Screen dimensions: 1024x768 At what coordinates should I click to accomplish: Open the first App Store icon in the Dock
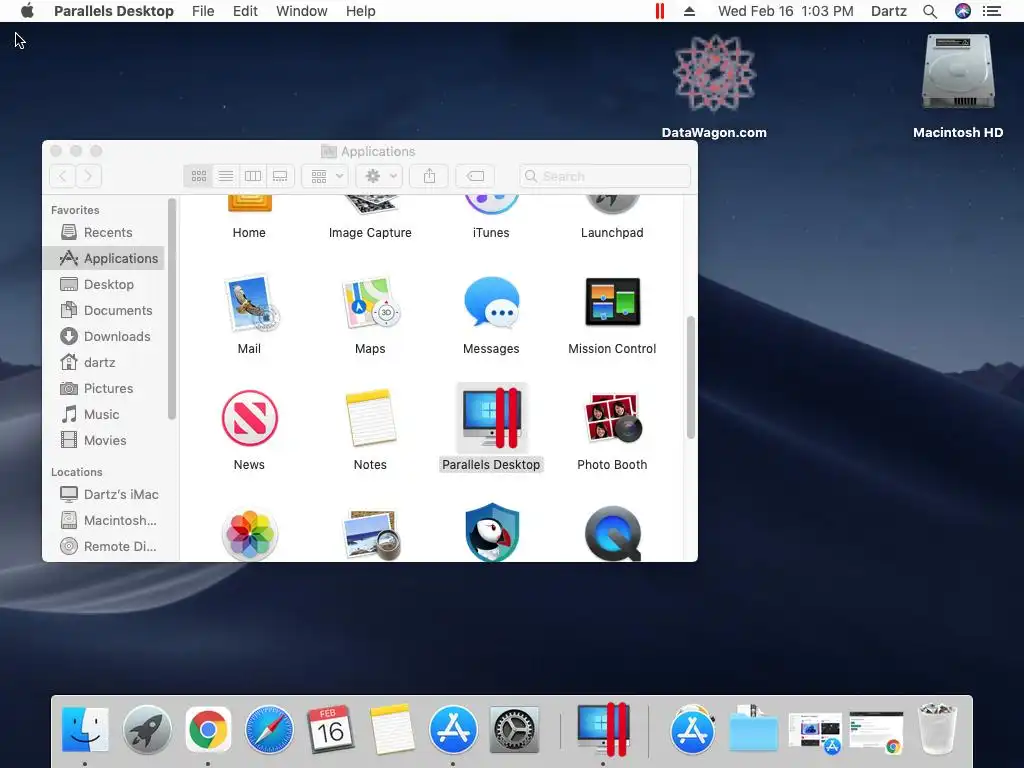[x=453, y=729]
